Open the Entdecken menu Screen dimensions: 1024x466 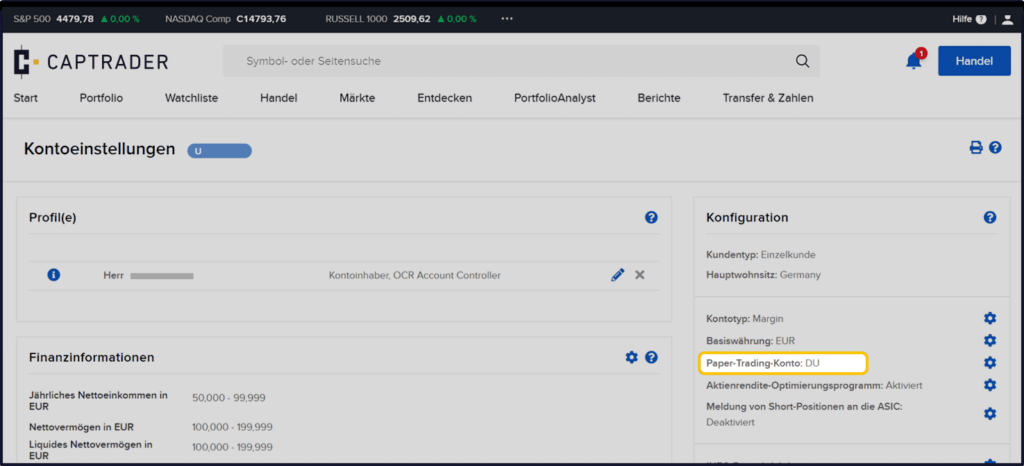click(x=445, y=98)
